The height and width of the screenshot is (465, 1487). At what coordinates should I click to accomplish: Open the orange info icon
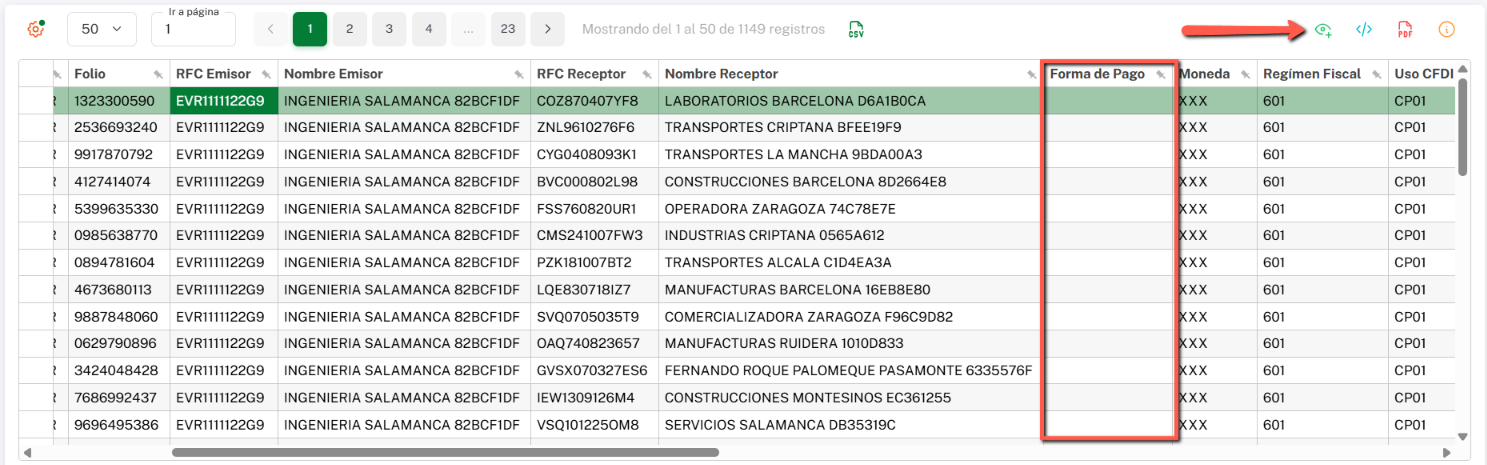click(1446, 30)
